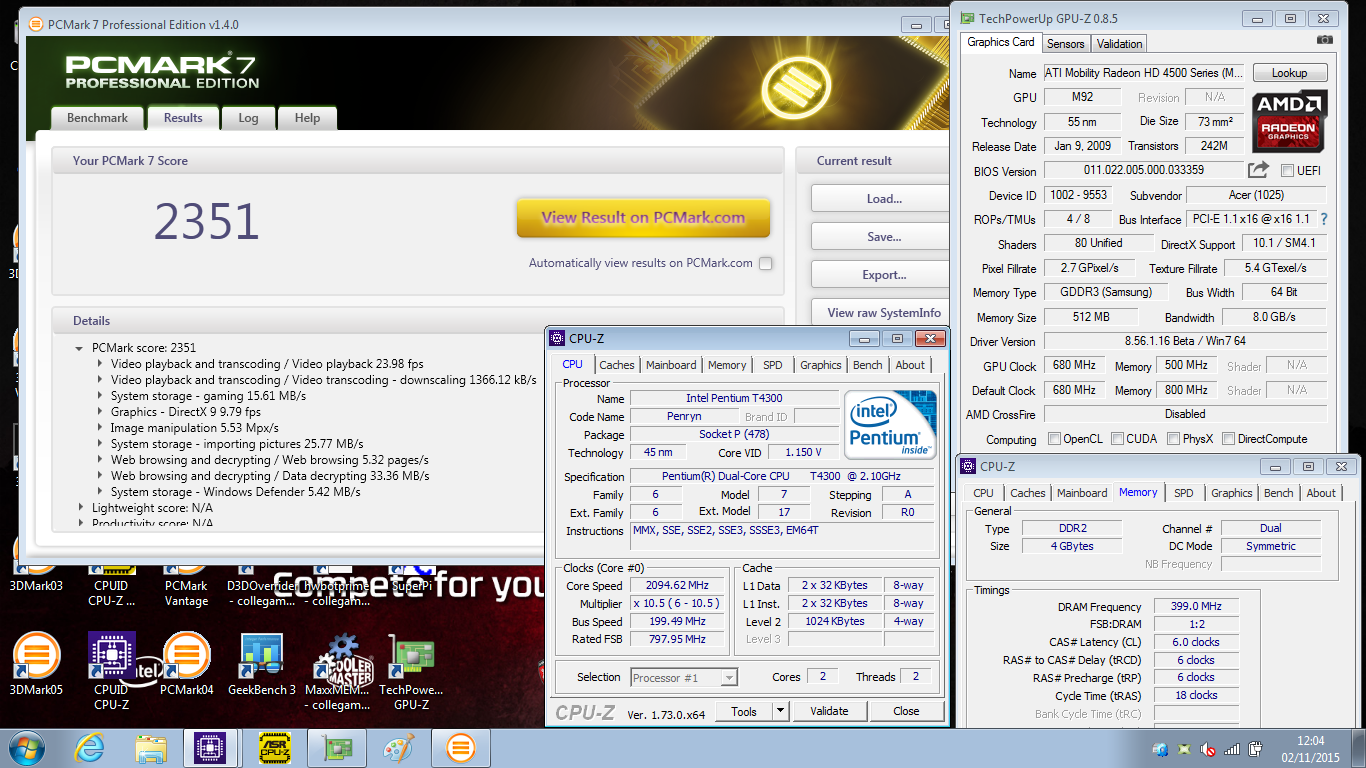
Task: Open the CPUID CPU-Z desktop shortcut above taskbar
Action: tap(111, 670)
